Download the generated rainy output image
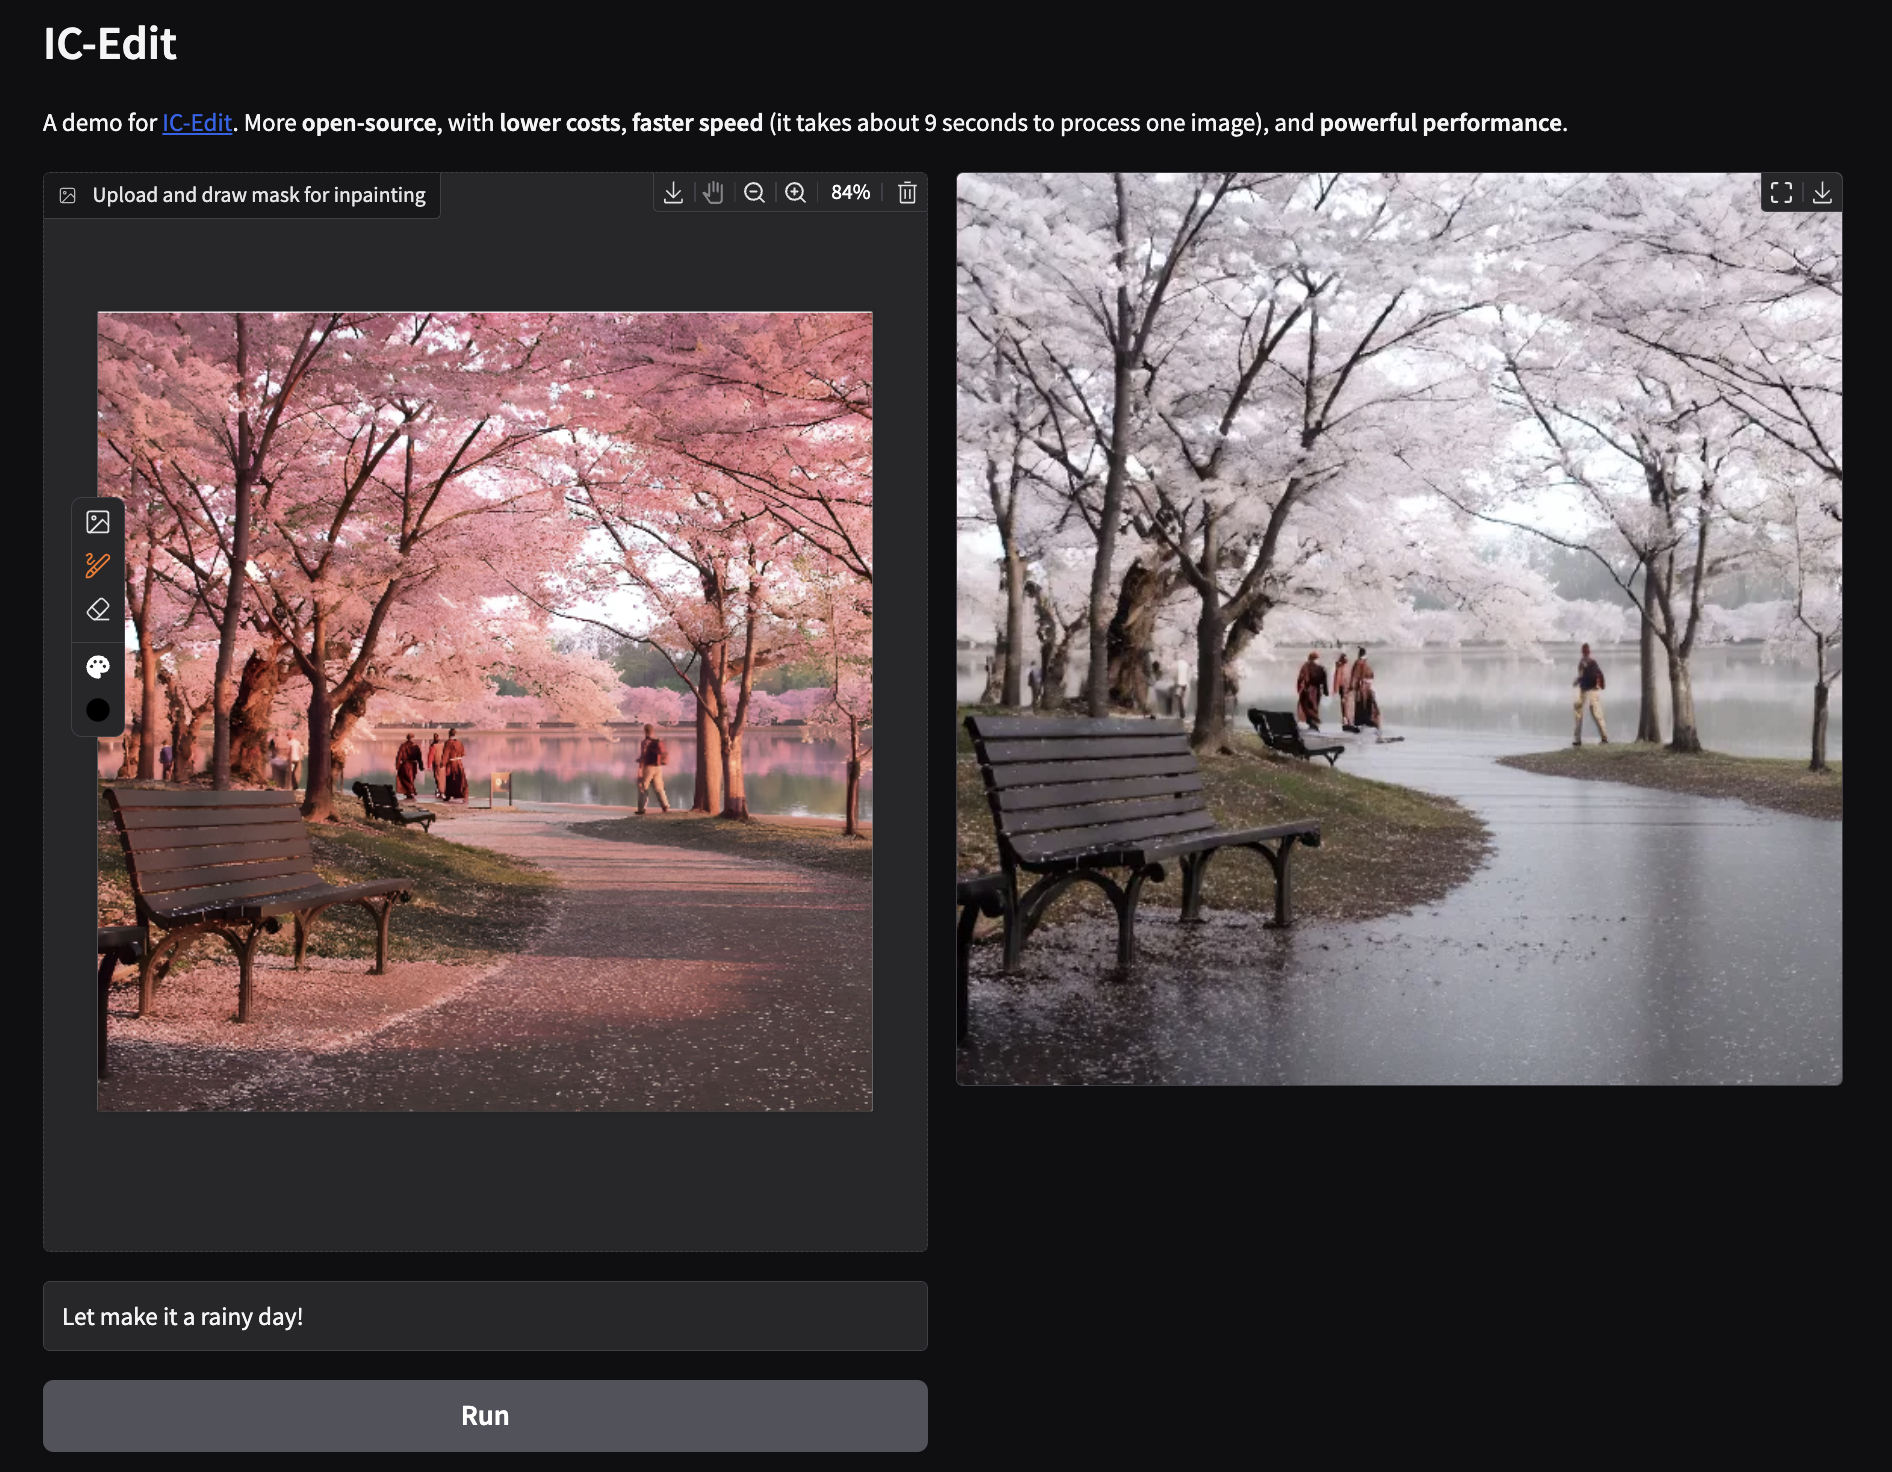The width and height of the screenshot is (1892, 1472). coord(1822,193)
